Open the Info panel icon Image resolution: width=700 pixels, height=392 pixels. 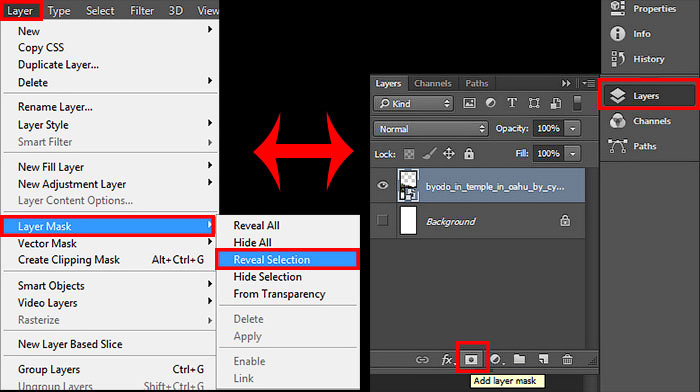pos(618,33)
